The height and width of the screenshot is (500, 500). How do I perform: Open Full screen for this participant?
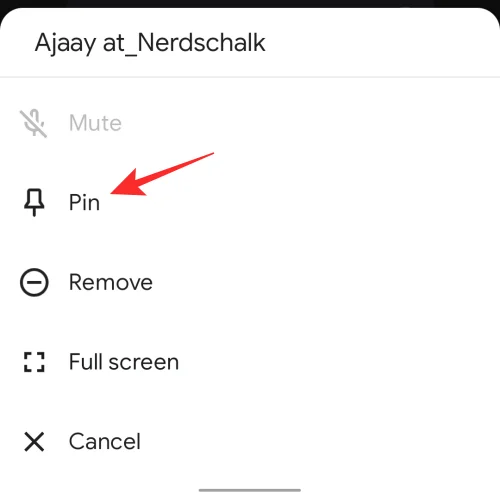click(250, 362)
